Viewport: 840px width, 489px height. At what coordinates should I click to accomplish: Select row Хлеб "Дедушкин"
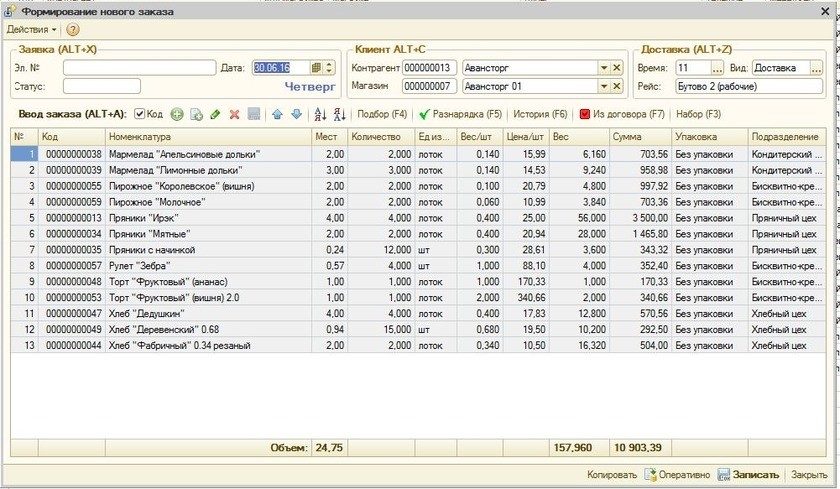(418, 314)
